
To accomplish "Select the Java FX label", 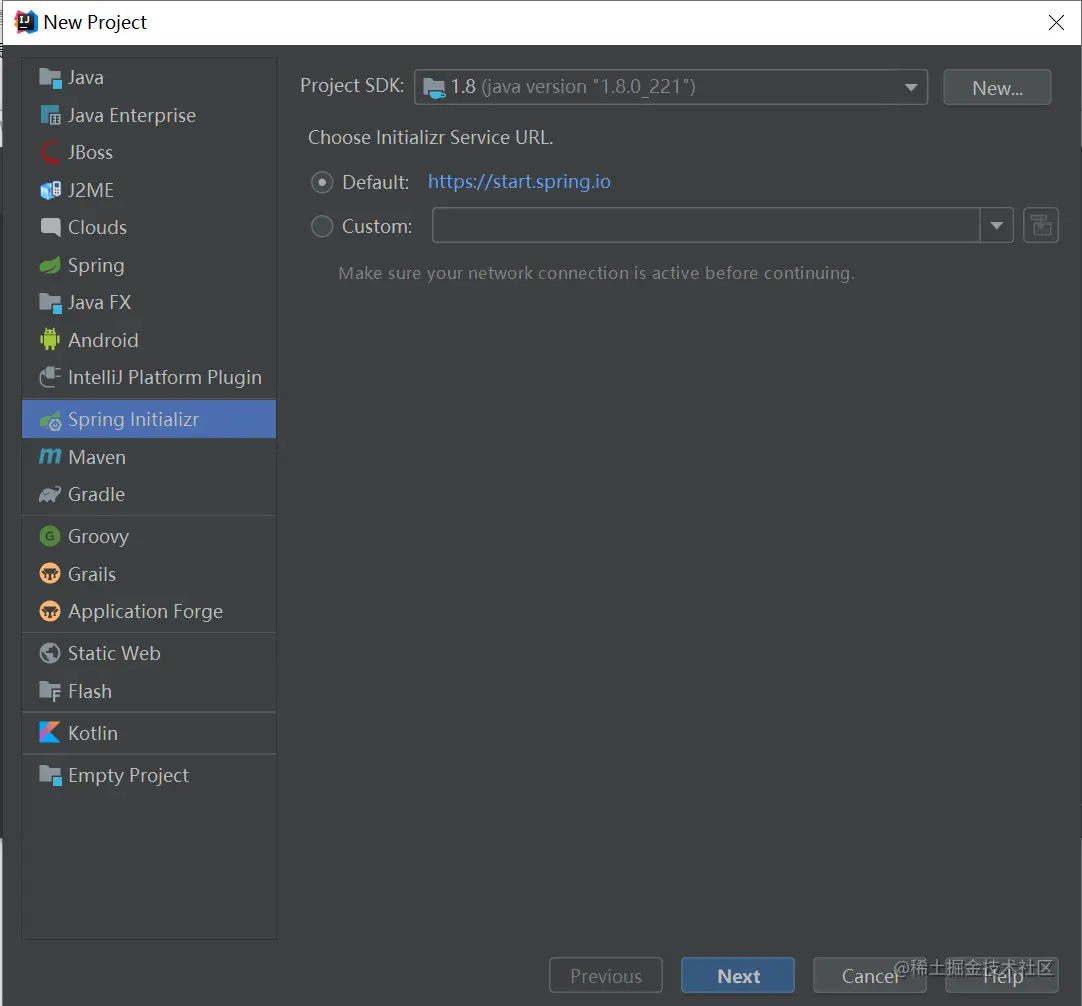I will (x=99, y=302).
